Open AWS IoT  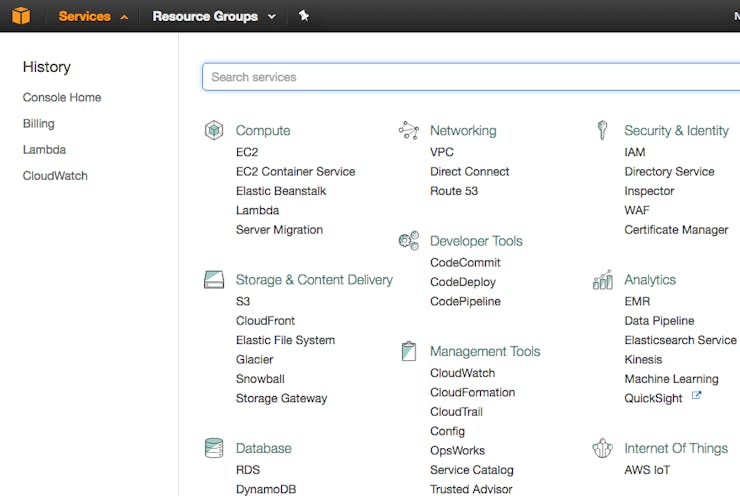coord(647,470)
